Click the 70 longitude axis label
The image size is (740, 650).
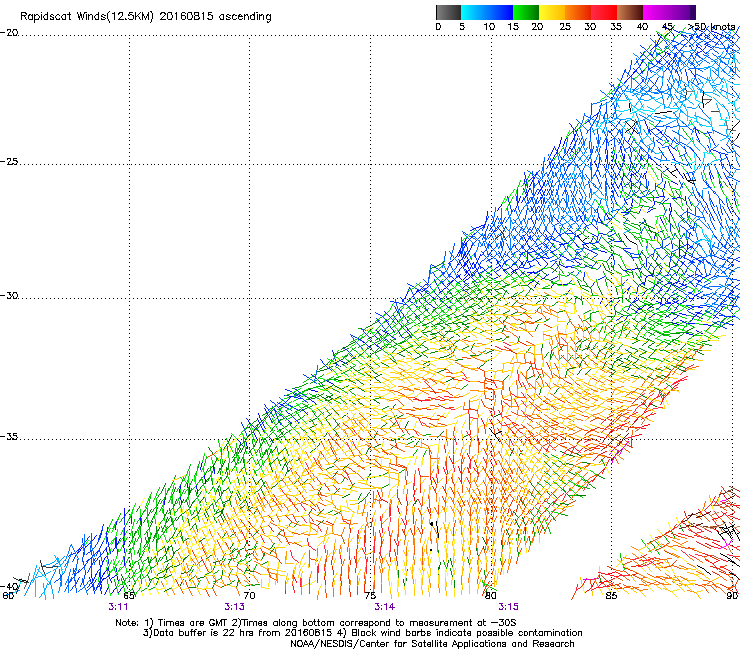249,595
